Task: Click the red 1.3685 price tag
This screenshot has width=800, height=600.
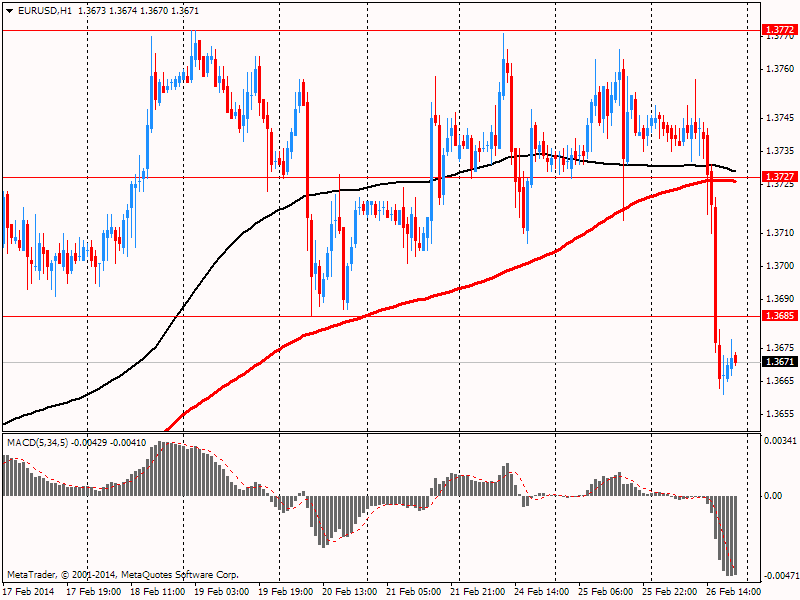Action: click(779, 316)
